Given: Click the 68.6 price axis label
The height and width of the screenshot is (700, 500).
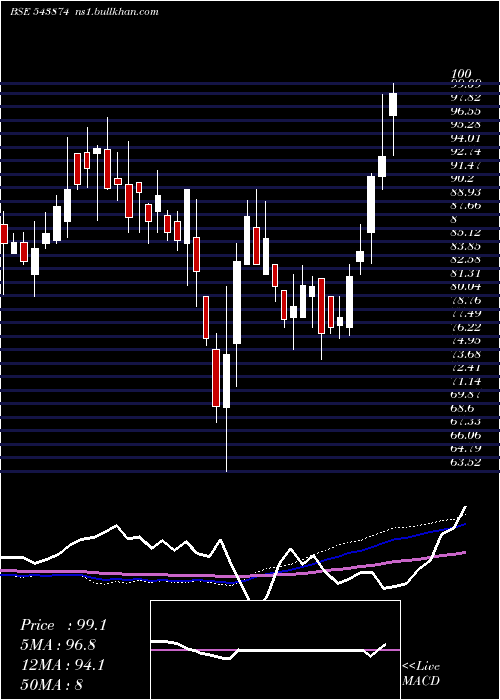Looking at the screenshot, I should pos(462,408).
